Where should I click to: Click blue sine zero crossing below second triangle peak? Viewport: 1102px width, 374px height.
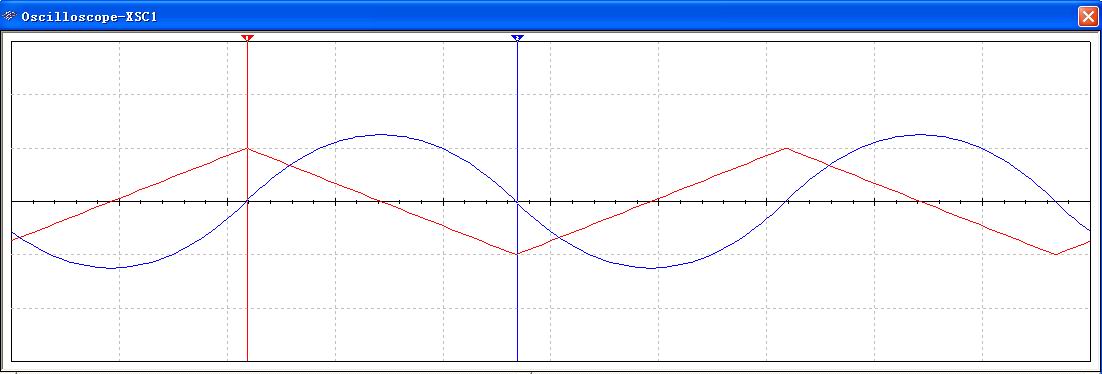pos(786,202)
